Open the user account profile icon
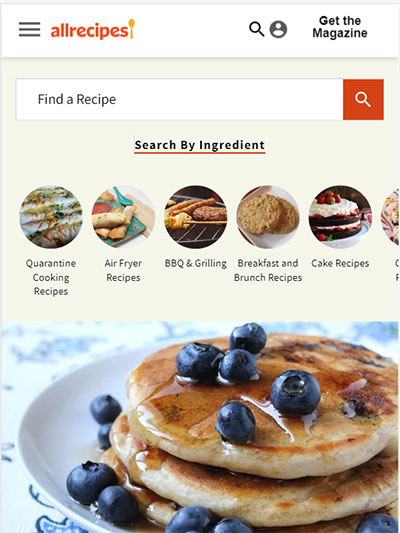The image size is (400, 533). pos(278,30)
